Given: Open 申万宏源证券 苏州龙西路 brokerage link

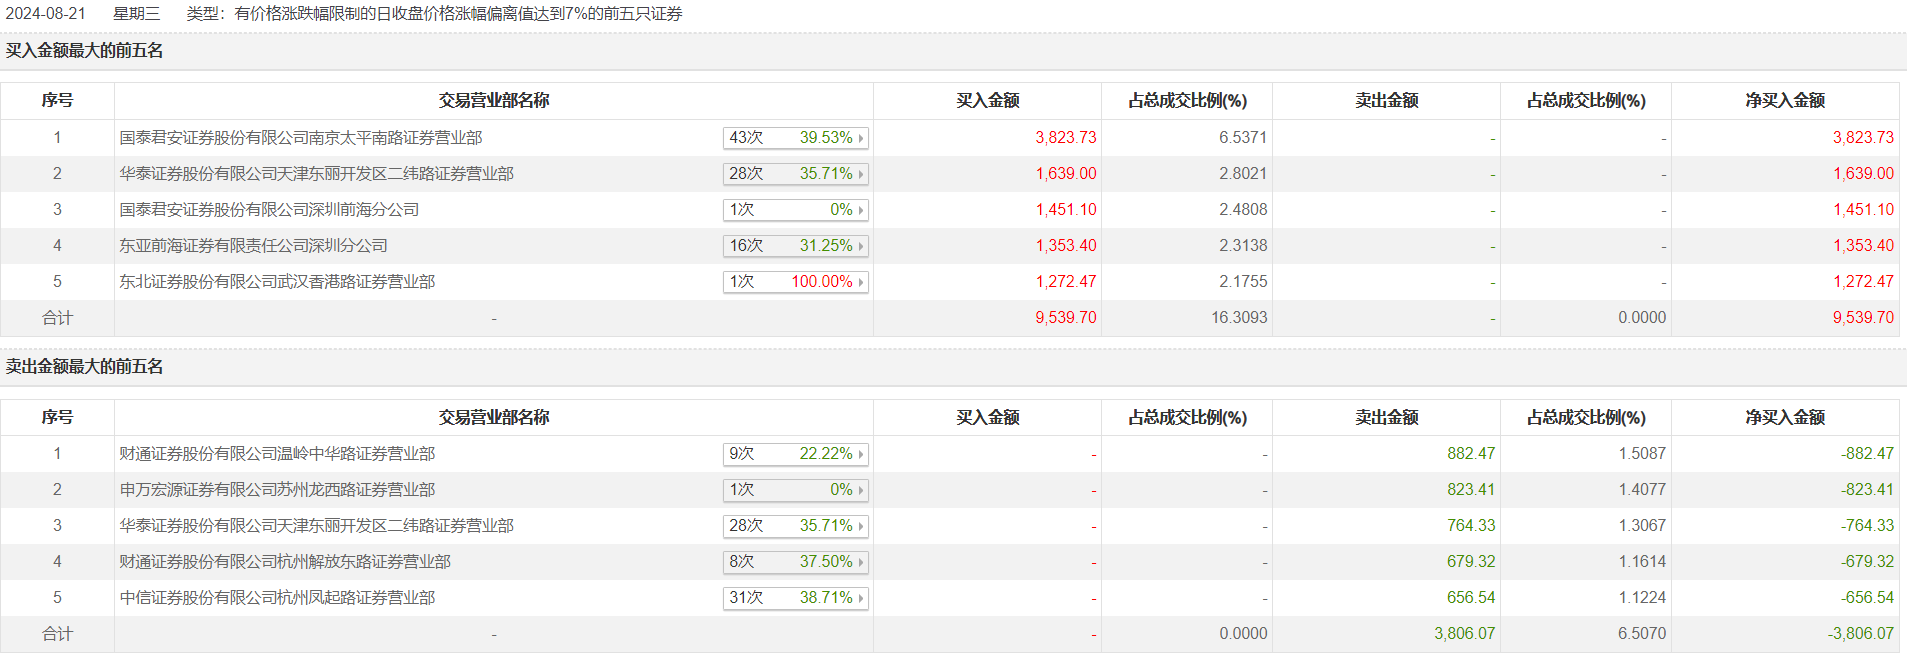Looking at the screenshot, I should [x=277, y=490].
